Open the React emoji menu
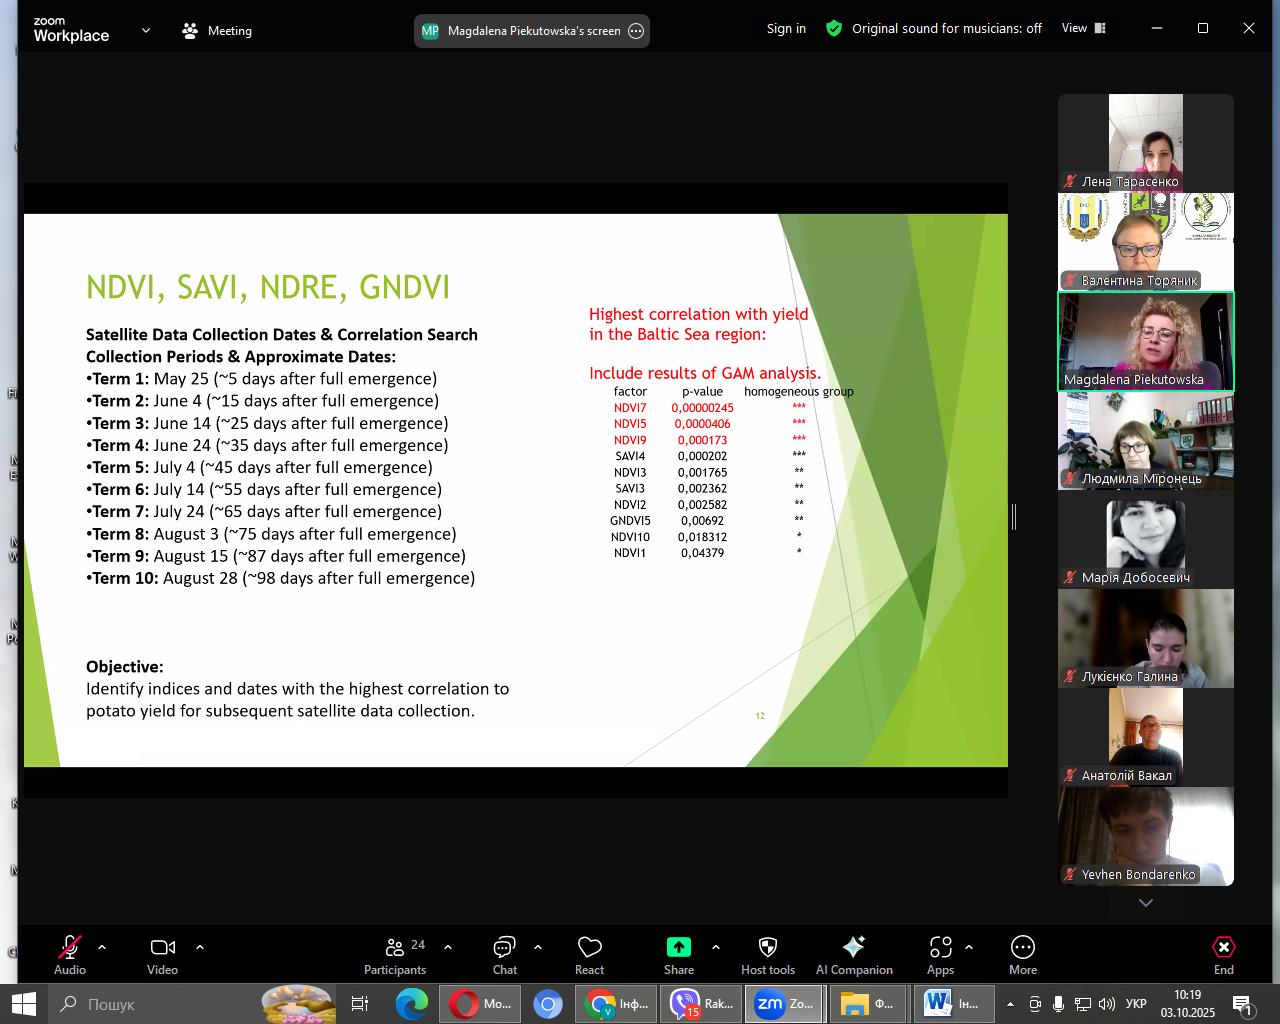The image size is (1280, 1024). [x=589, y=955]
